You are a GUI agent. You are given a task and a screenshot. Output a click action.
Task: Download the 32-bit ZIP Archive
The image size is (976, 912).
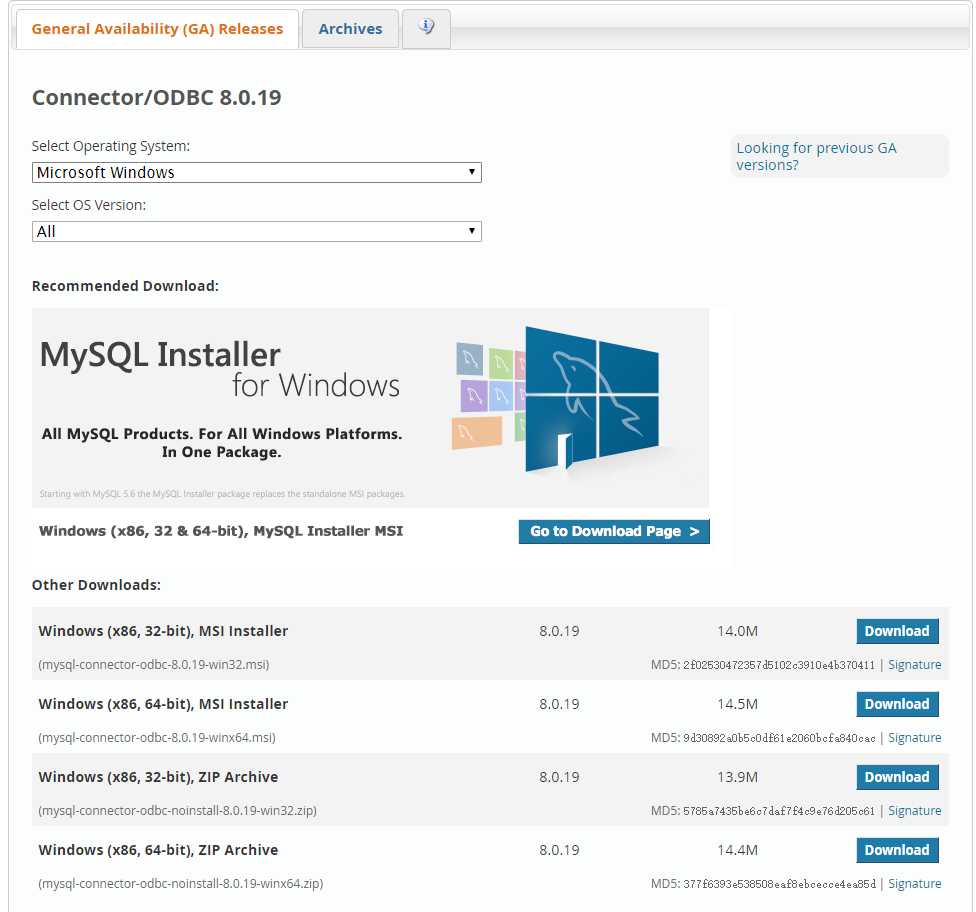coord(897,777)
